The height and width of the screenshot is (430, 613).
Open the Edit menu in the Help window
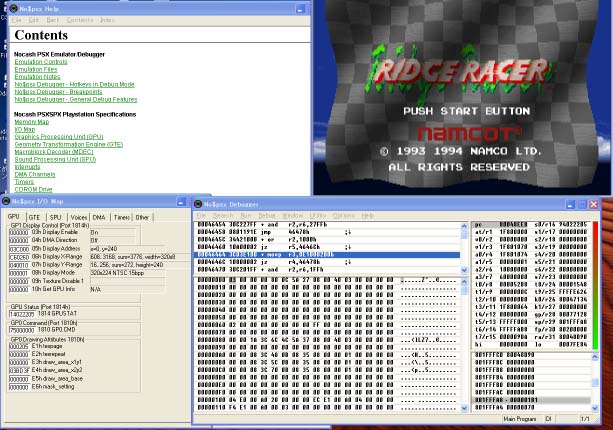coord(33,20)
